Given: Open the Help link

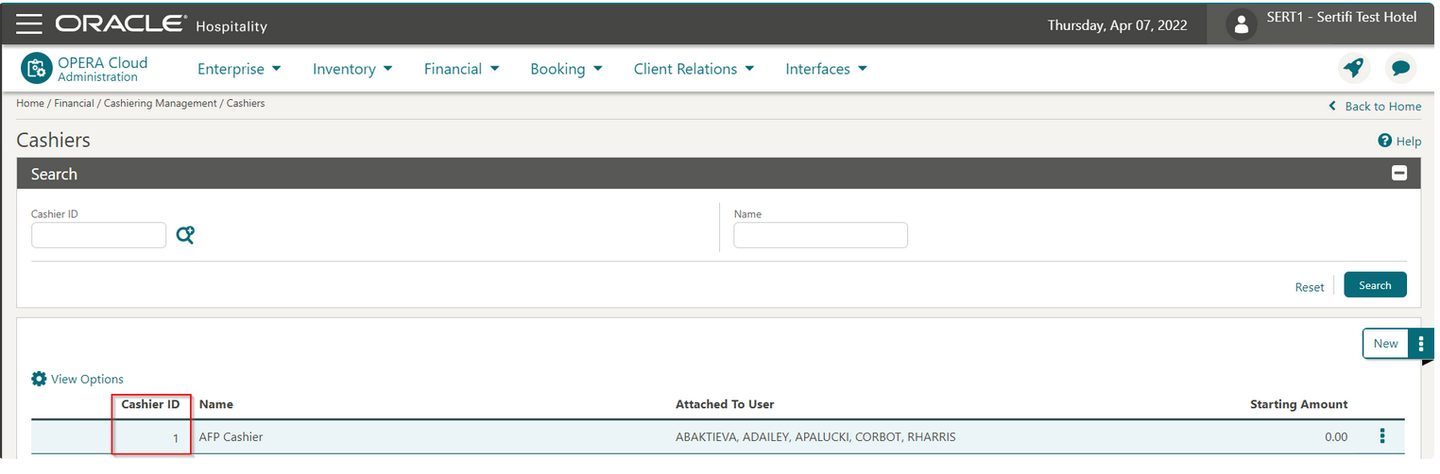Looking at the screenshot, I should pyautogui.click(x=1408, y=142).
